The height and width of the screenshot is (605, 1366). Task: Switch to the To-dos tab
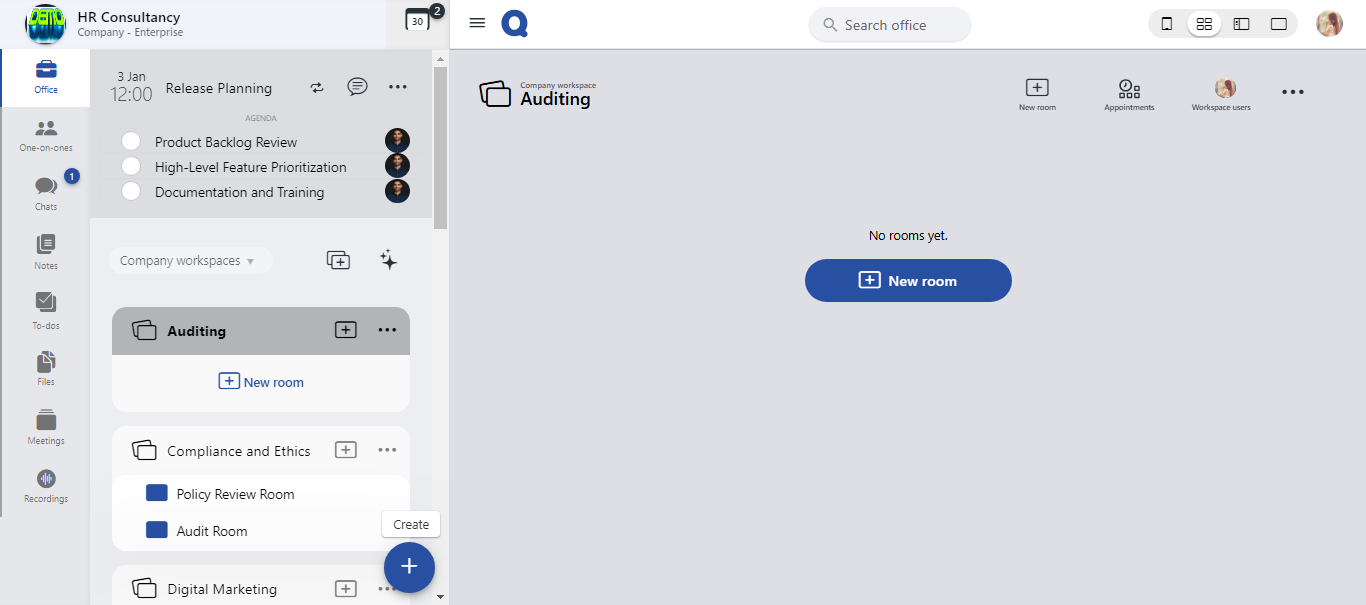pos(46,309)
